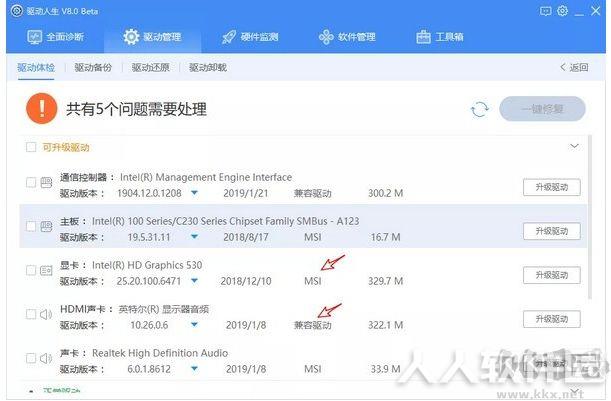Click 返回 back link
The width and height of the screenshot is (611, 401).
pyautogui.click(x=574, y=67)
